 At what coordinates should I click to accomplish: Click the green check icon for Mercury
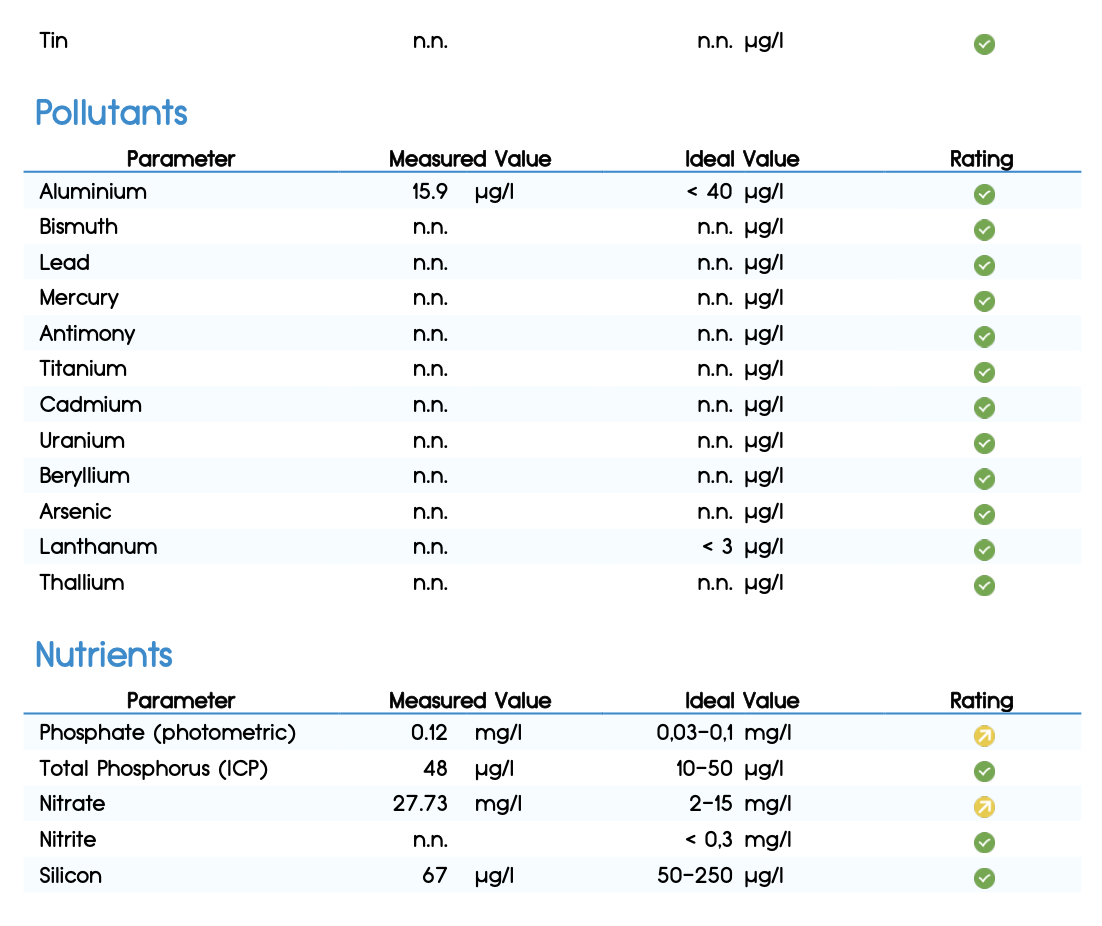pyautogui.click(x=984, y=301)
